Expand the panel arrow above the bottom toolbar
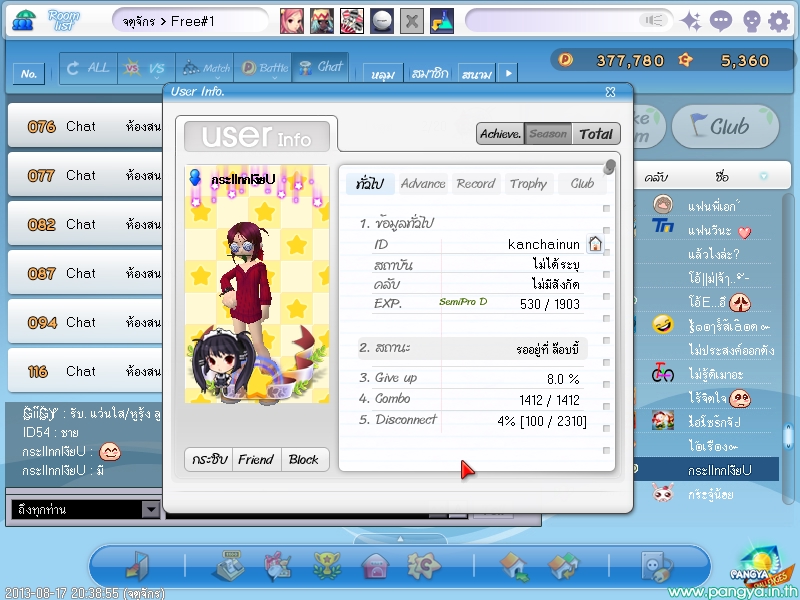 pos(401,539)
